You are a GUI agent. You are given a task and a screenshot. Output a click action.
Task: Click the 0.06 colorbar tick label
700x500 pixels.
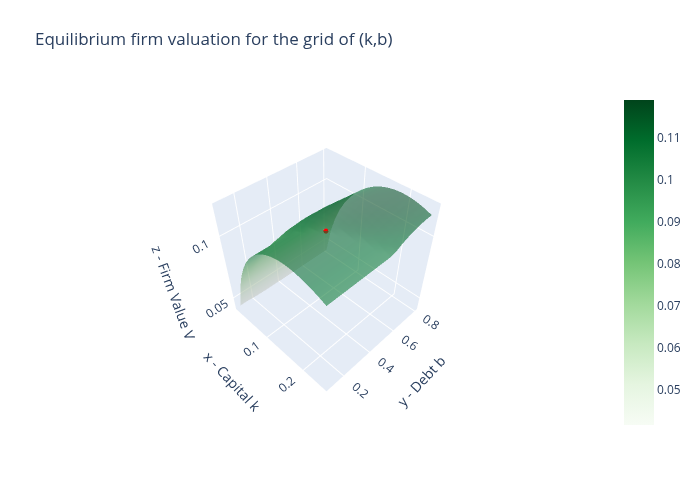tap(669, 348)
